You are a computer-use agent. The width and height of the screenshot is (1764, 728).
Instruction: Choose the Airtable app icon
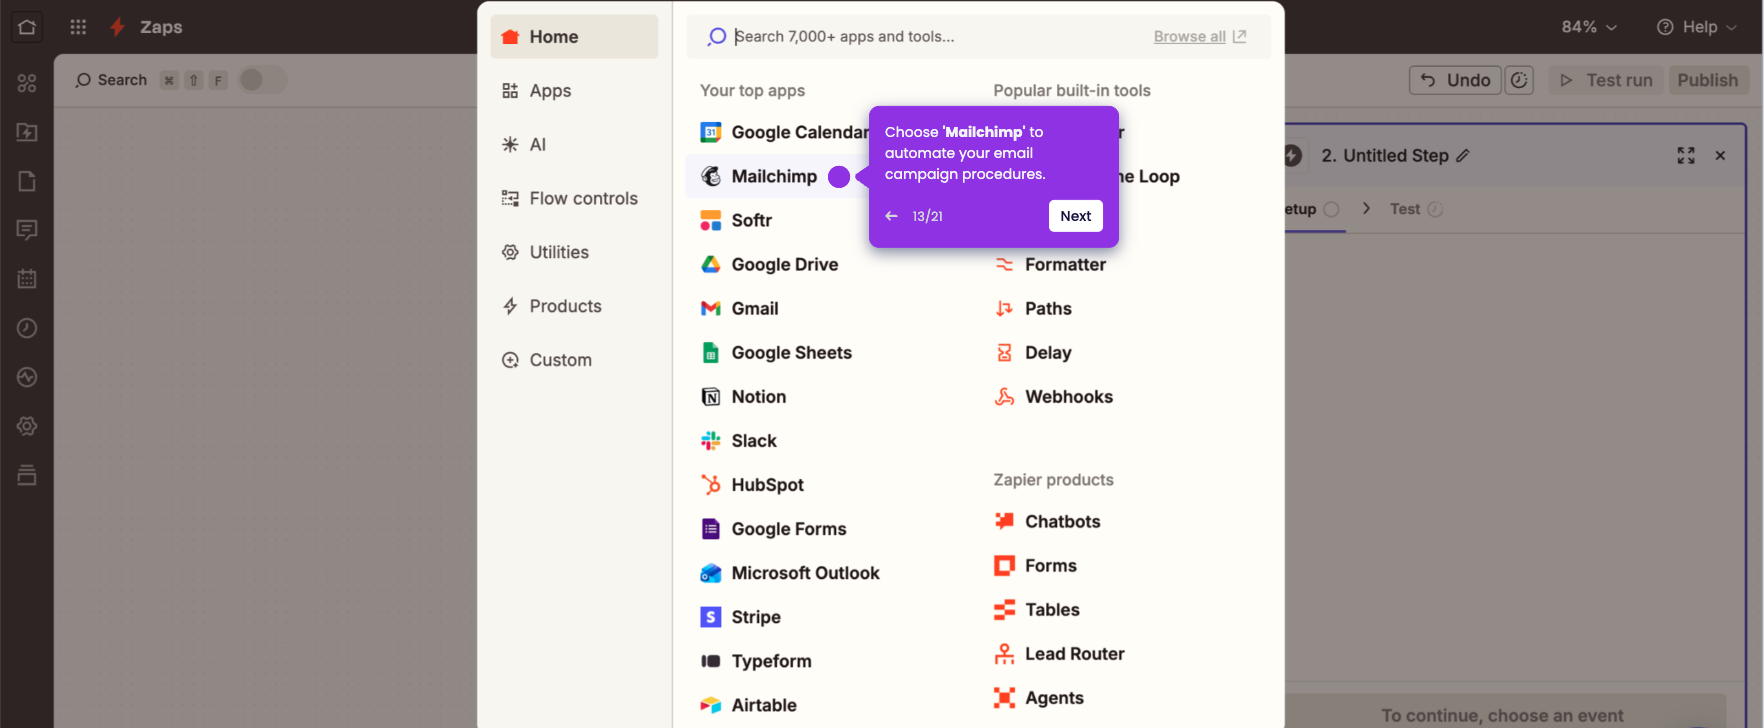pos(711,705)
